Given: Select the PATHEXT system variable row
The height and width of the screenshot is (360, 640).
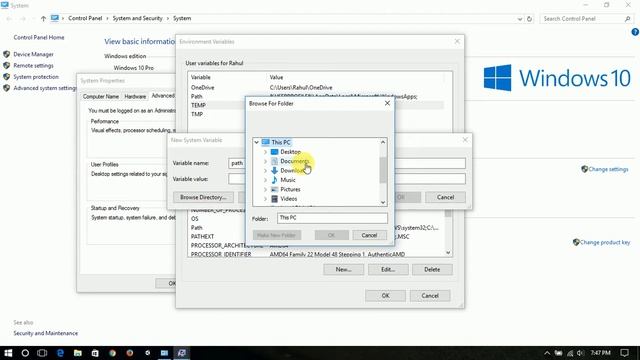Looking at the screenshot, I should [316, 236].
